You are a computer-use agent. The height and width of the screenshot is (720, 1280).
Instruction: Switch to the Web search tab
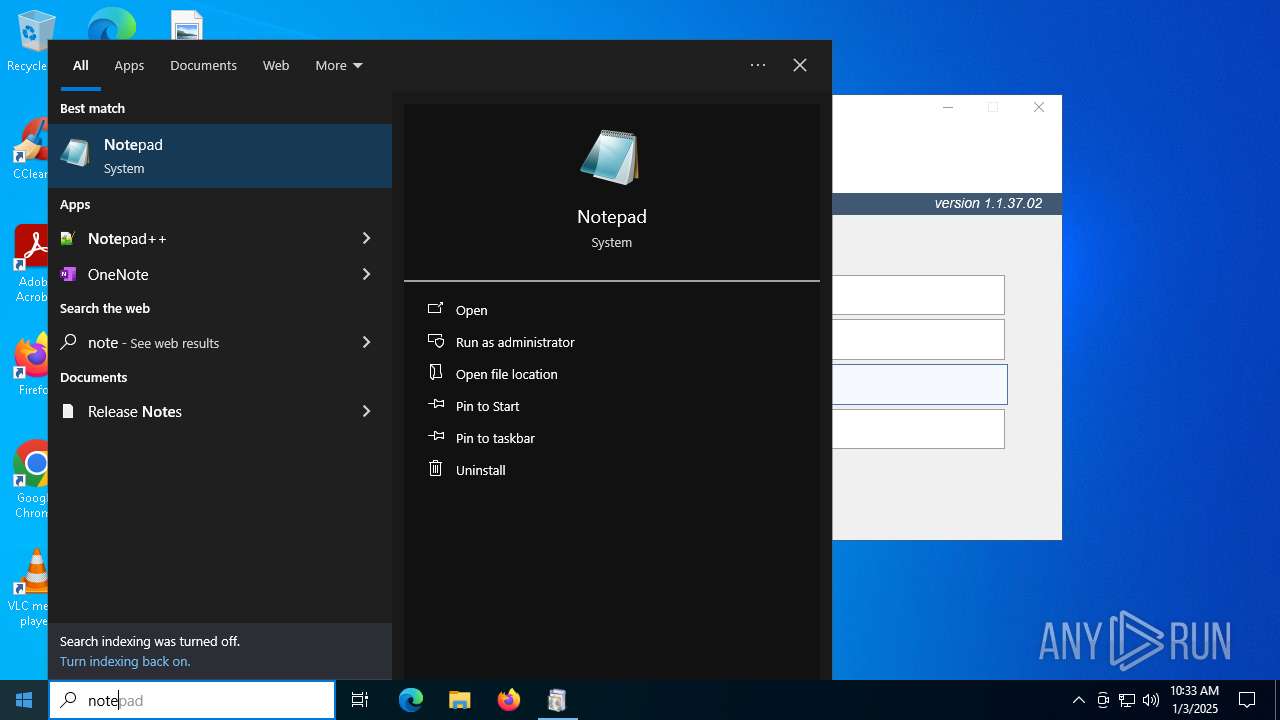[276, 65]
